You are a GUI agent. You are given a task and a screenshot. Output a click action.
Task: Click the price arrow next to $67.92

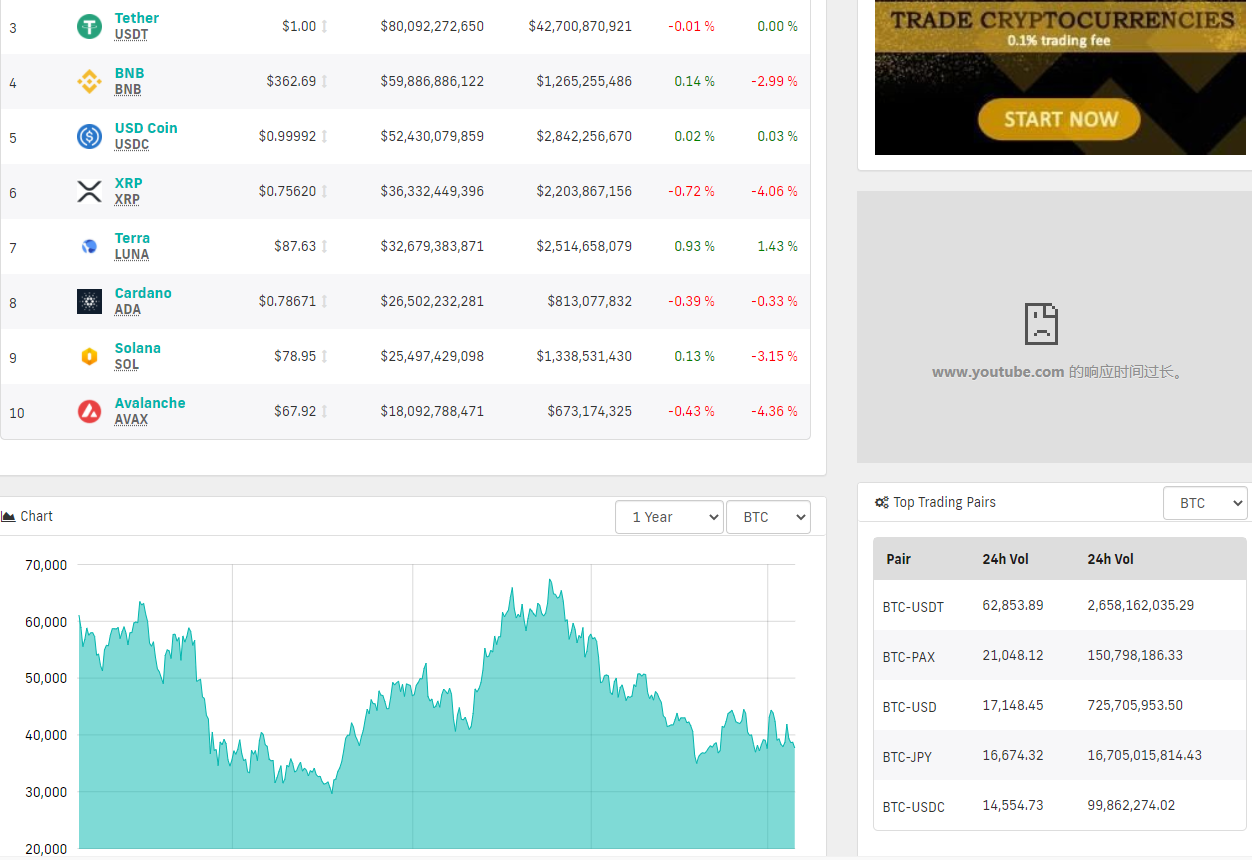pyautogui.click(x=324, y=411)
